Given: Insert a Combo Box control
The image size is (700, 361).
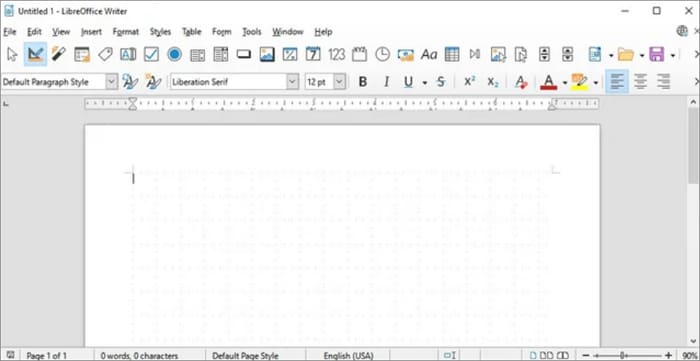Looking at the screenshot, I should tap(221, 54).
